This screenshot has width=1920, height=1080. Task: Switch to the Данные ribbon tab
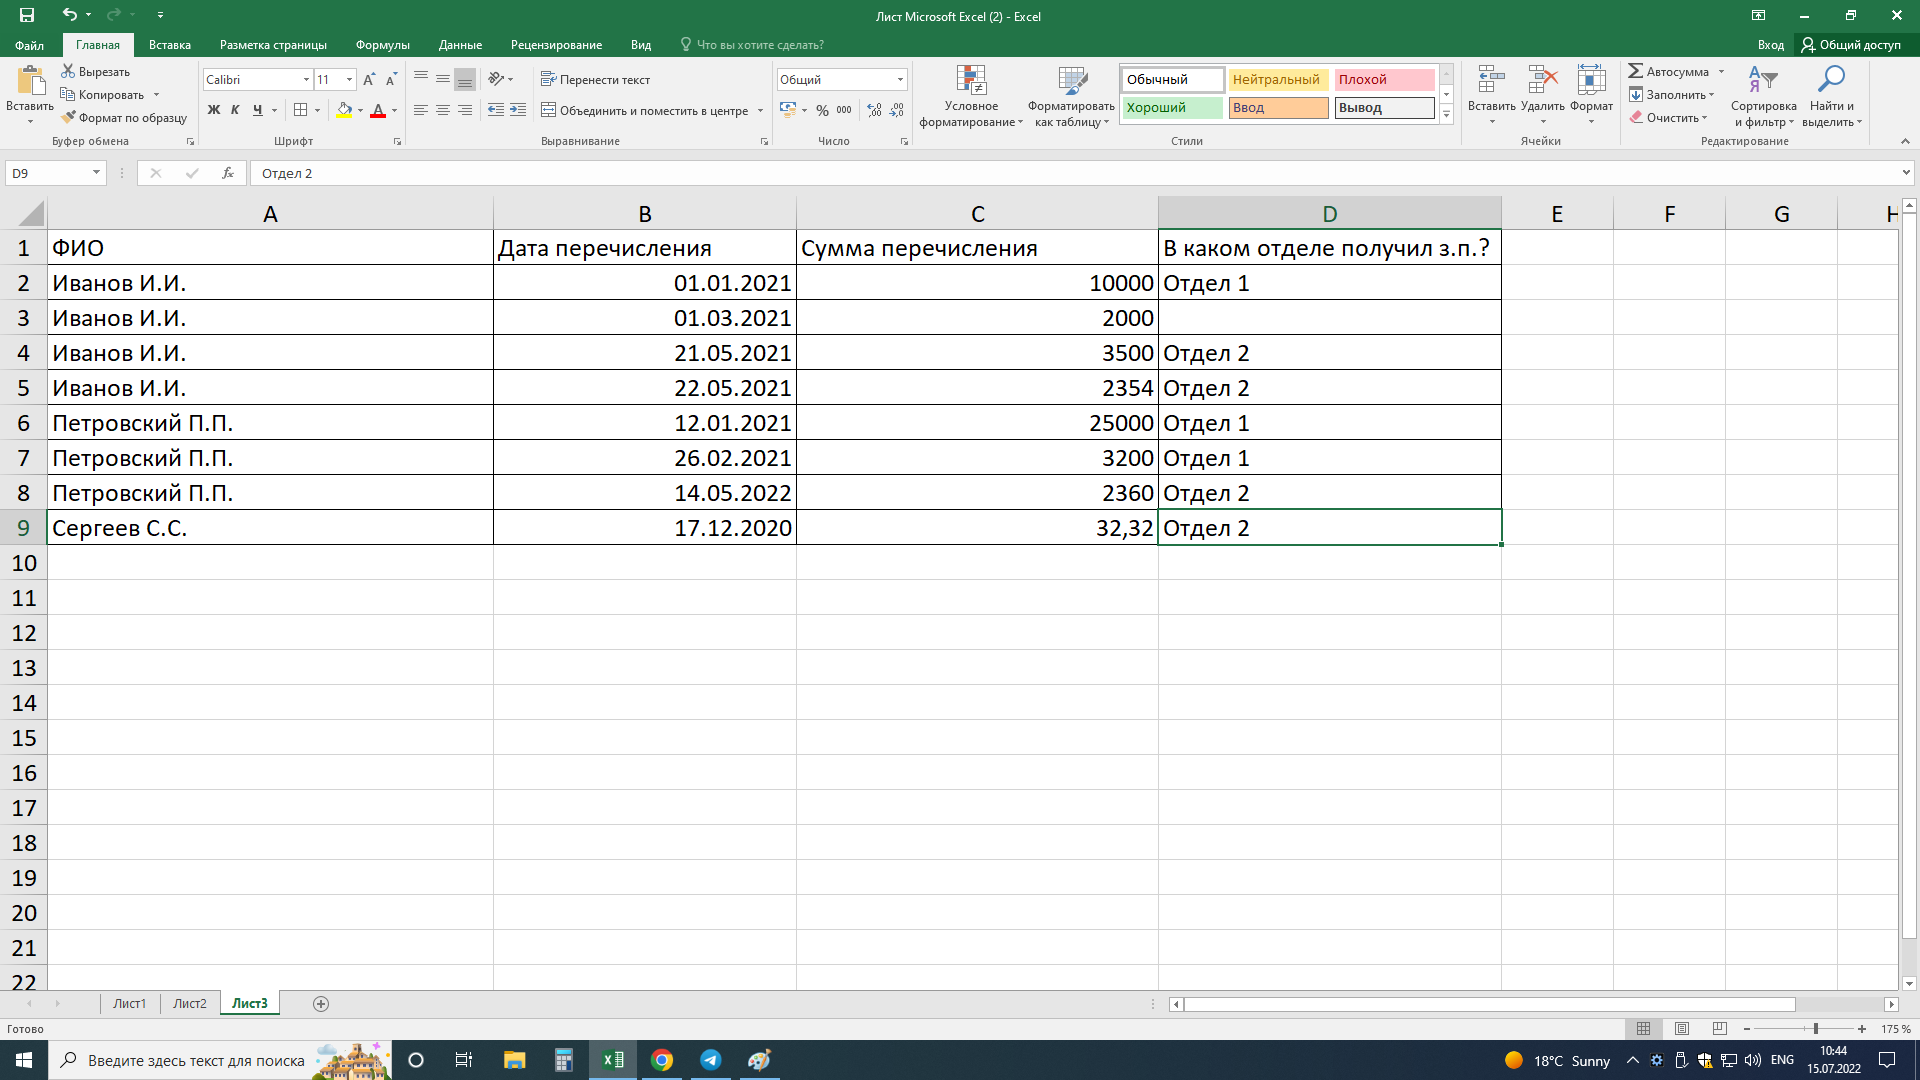(460, 45)
